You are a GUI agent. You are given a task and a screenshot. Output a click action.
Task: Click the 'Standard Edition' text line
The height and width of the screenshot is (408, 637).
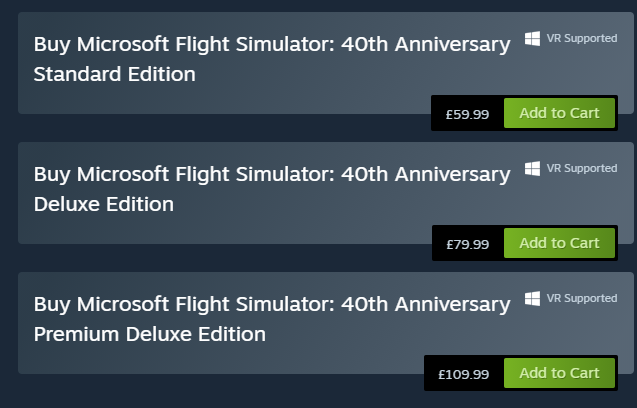coord(114,74)
